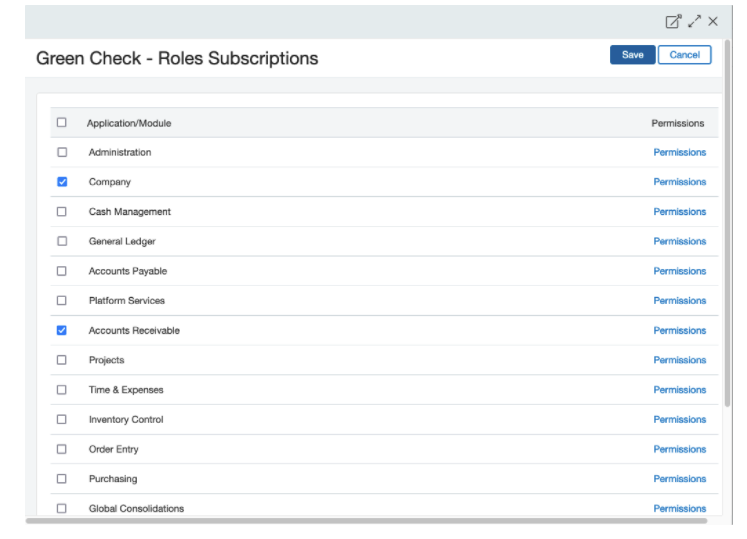The height and width of the screenshot is (539, 747).
Task: Open Permissions link for Global Consolidations
Action: [x=679, y=508]
